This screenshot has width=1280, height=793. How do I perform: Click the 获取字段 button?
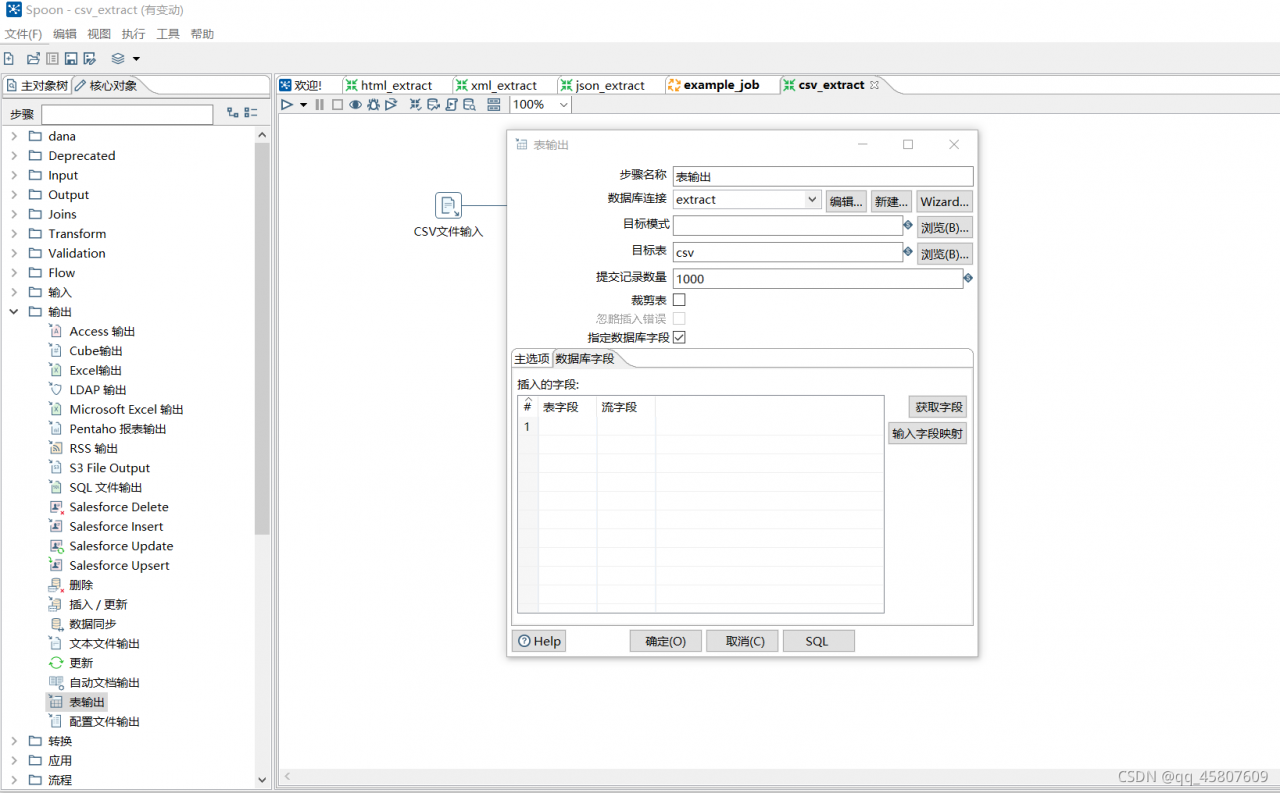(x=939, y=407)
